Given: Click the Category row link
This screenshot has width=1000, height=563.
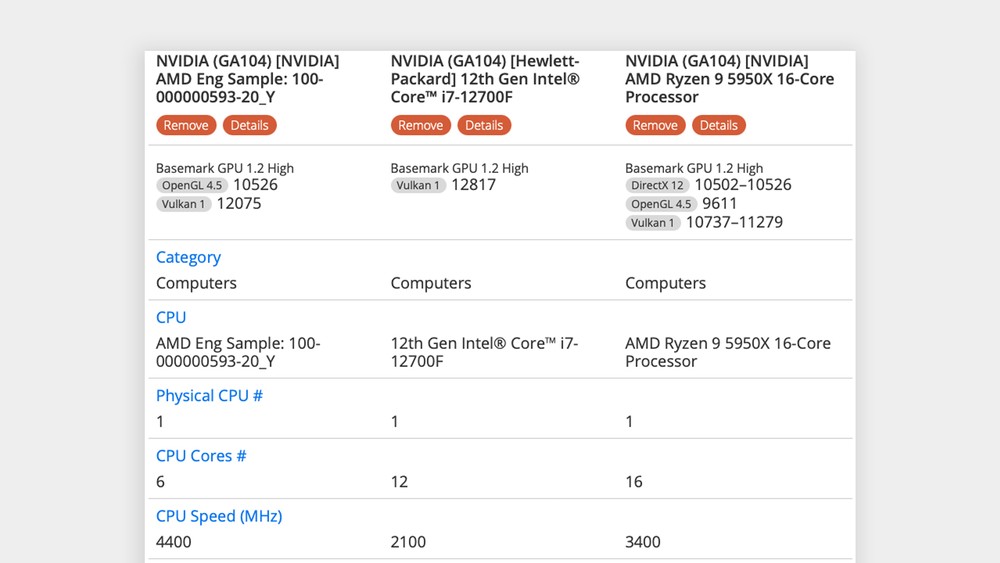Looking at the screenshot, I should tap(188, 257).
